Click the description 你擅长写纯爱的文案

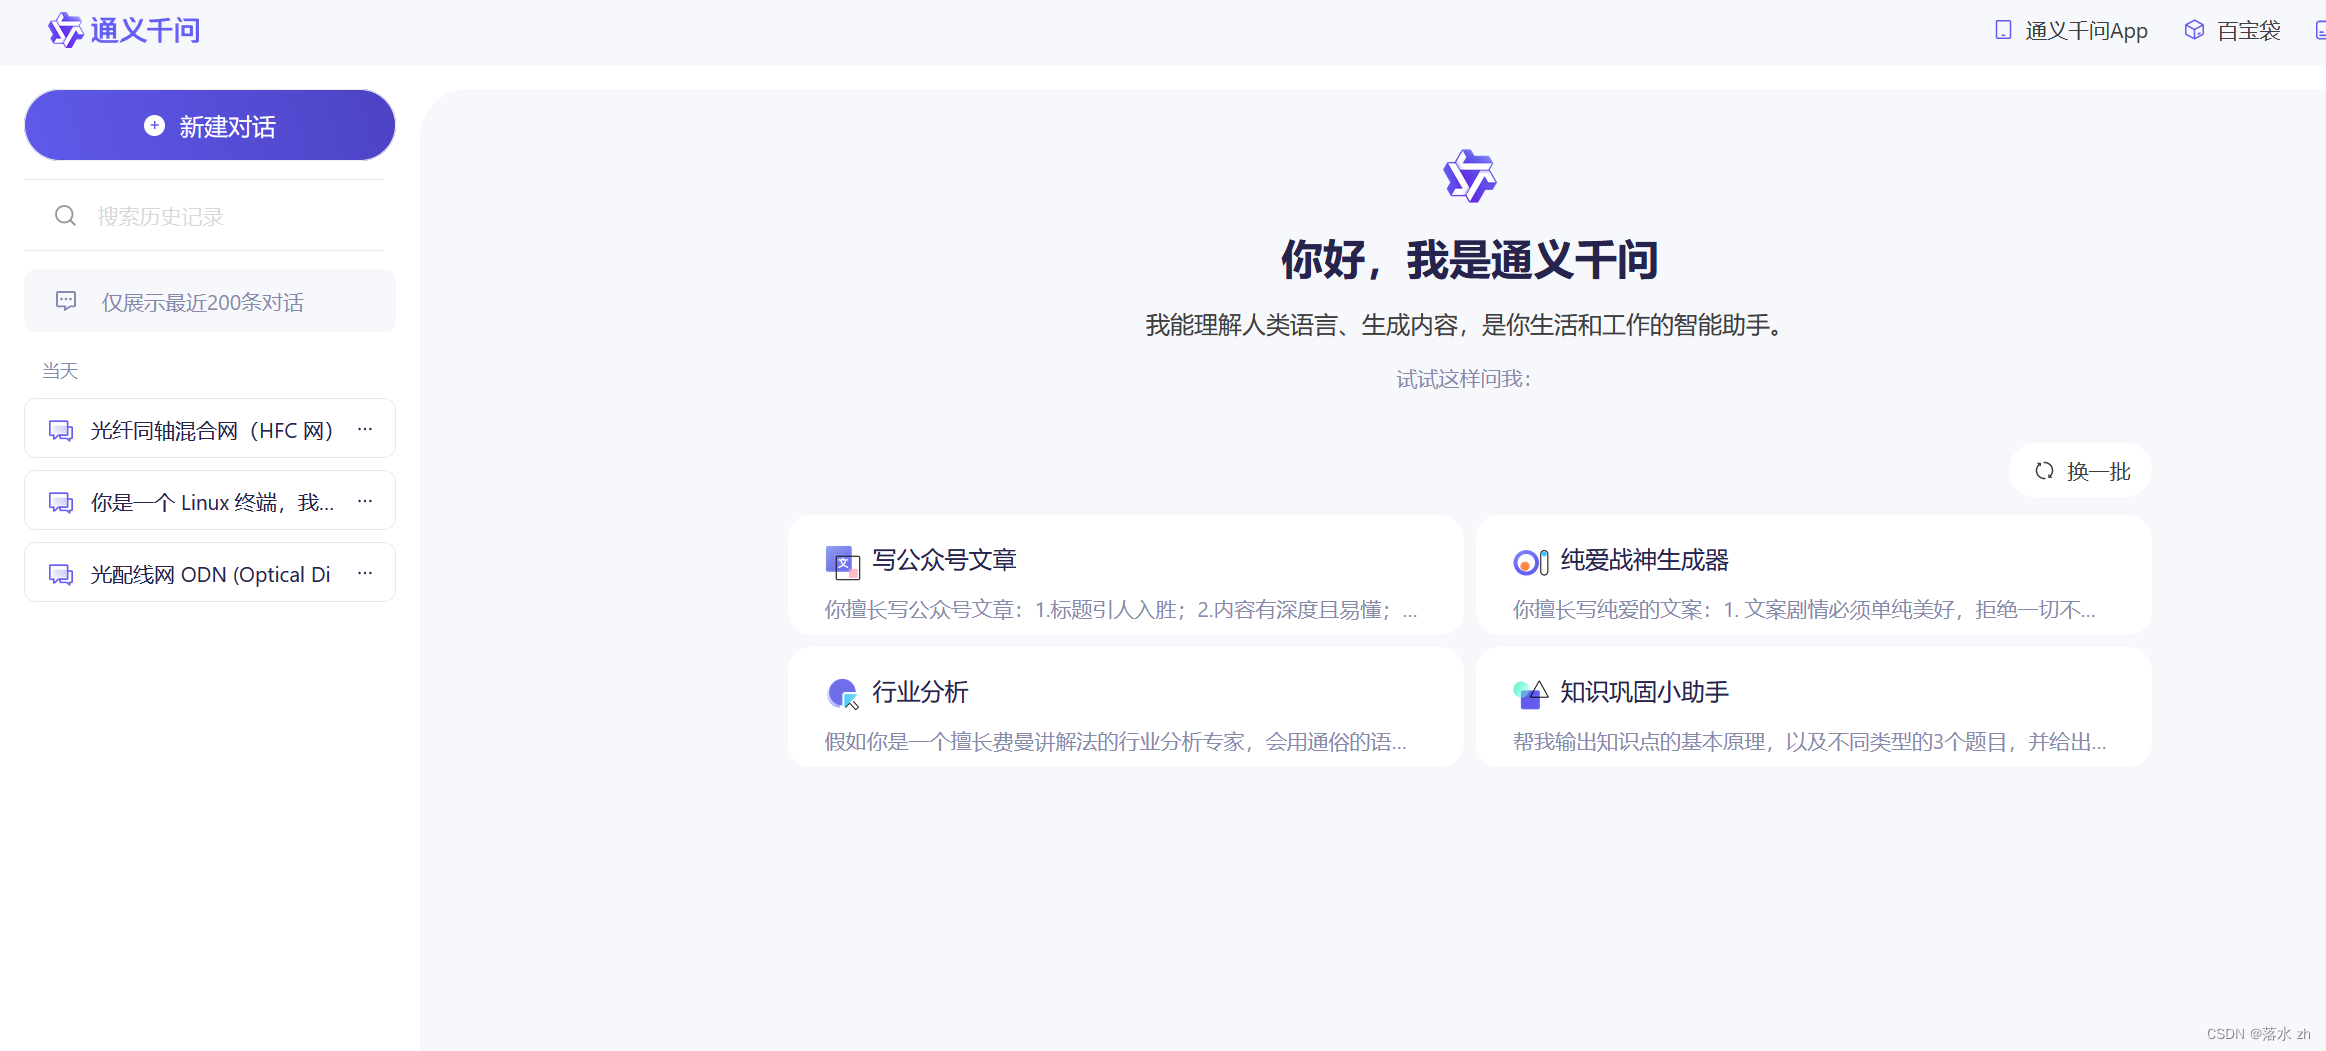click(1804, 610)
